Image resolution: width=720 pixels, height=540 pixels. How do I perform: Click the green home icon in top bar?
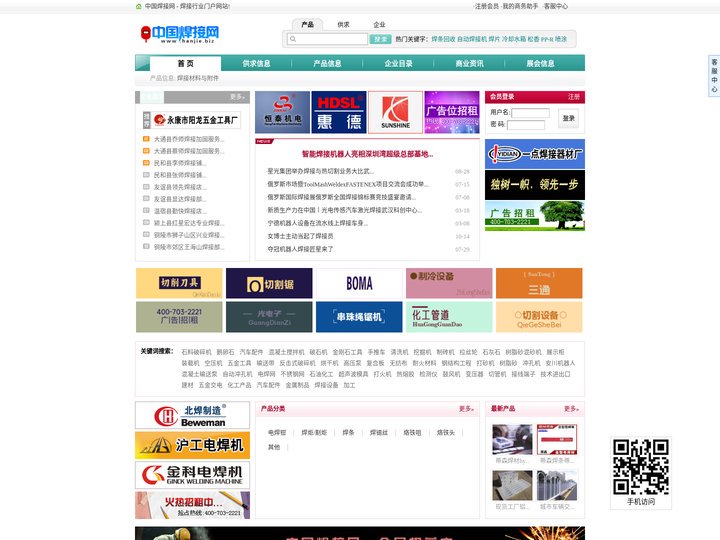coord(139,6)
